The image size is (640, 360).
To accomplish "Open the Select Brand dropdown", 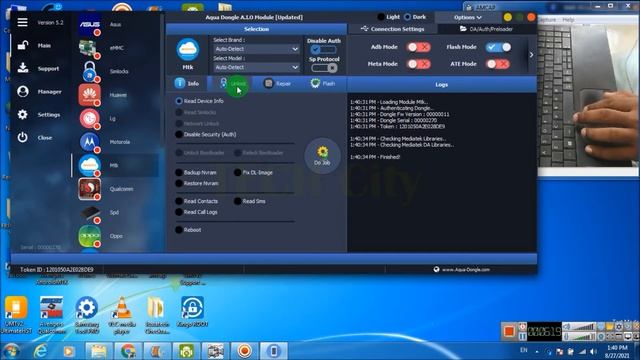I will (256, 49).
